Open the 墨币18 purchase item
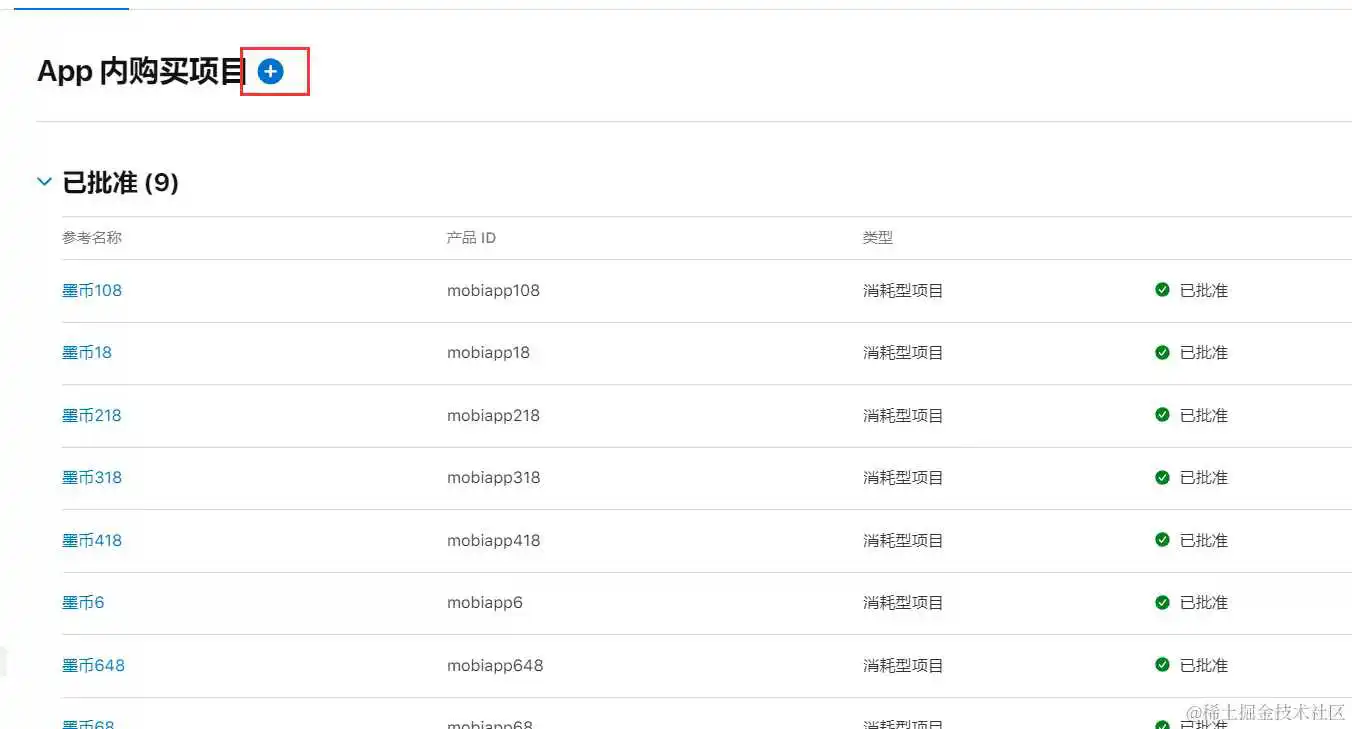1352x729 pixels. 87,352
